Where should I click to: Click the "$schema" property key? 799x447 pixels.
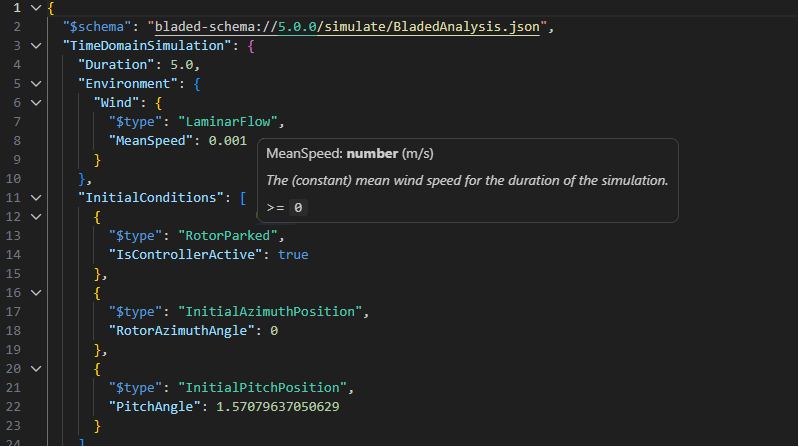pyautogui.click(x=100, y=28)
